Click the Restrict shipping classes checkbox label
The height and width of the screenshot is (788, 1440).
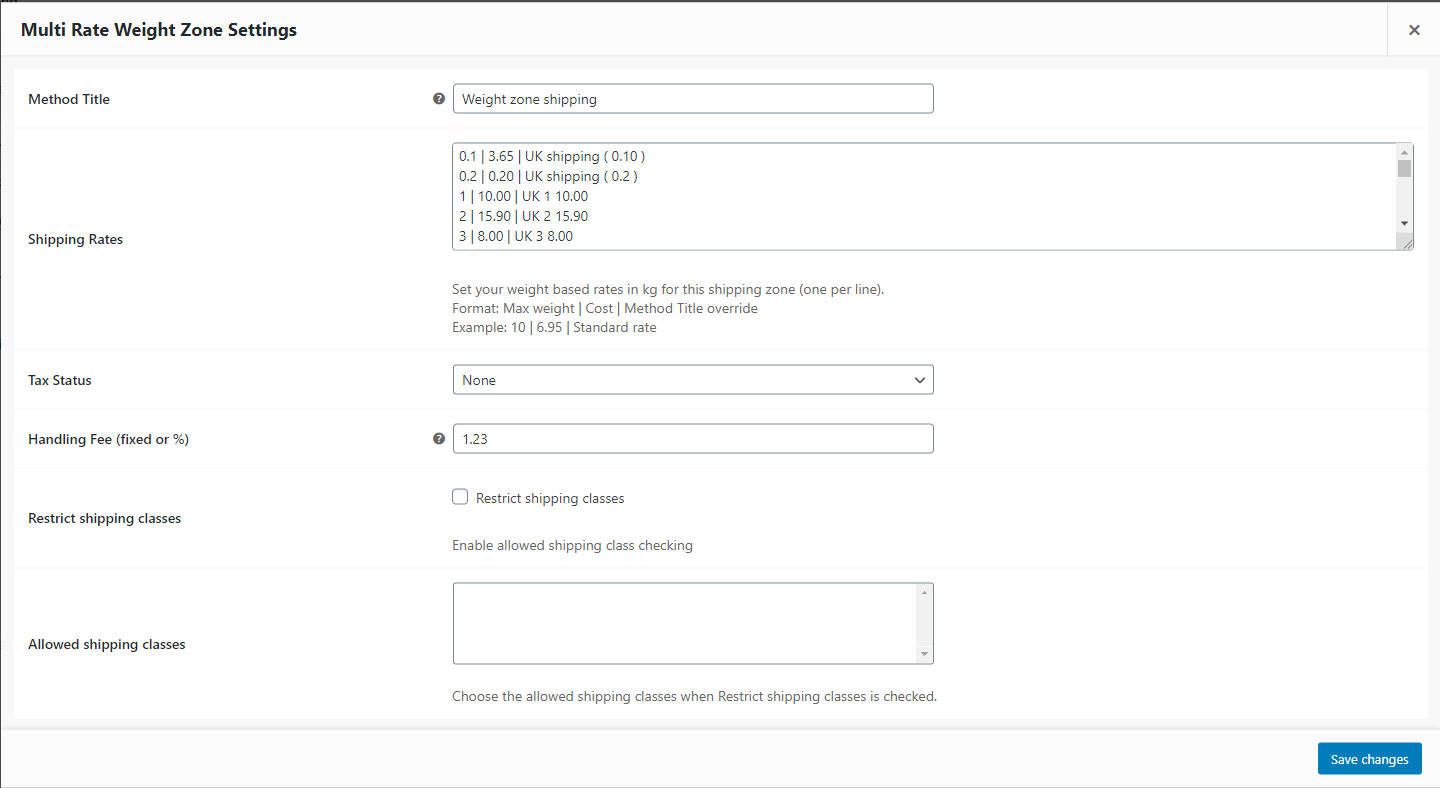coord(550,498)
